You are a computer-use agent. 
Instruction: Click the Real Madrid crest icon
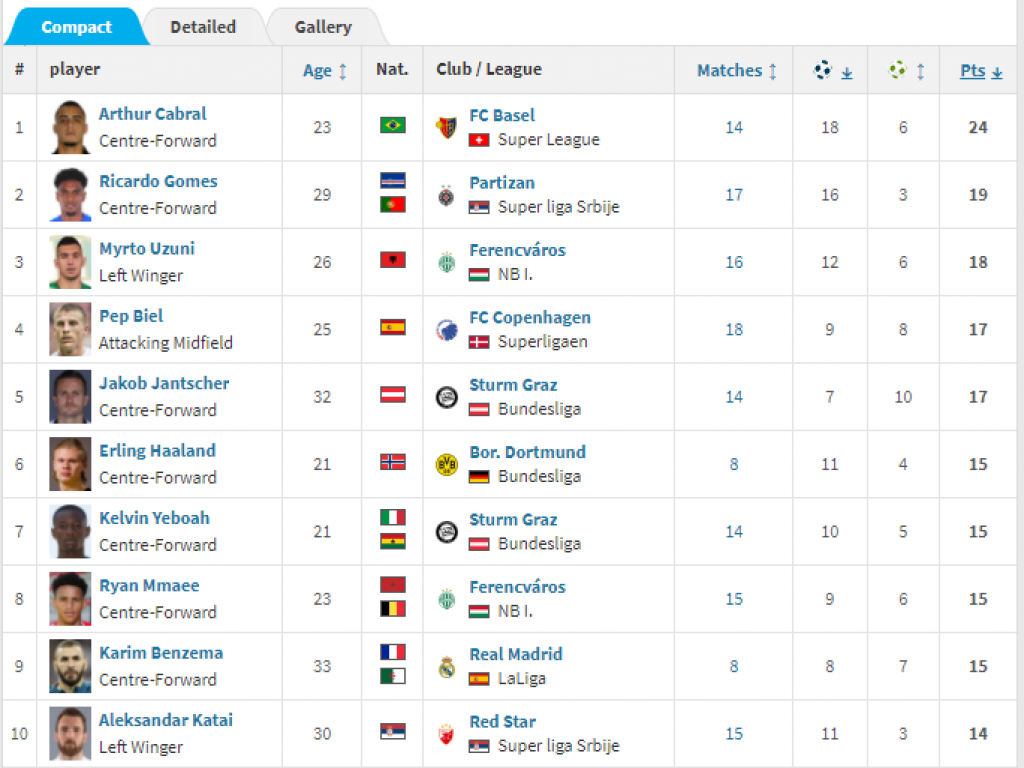[x=447, y=667]
